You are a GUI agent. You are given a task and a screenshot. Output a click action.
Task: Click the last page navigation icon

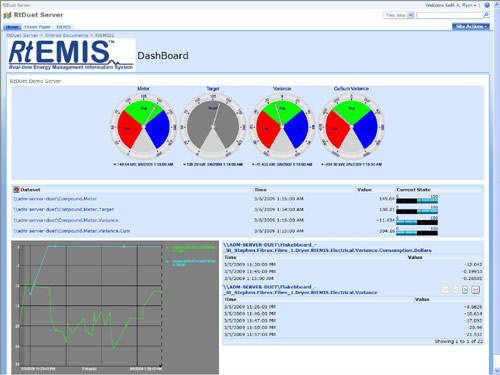tap(475, 290)
